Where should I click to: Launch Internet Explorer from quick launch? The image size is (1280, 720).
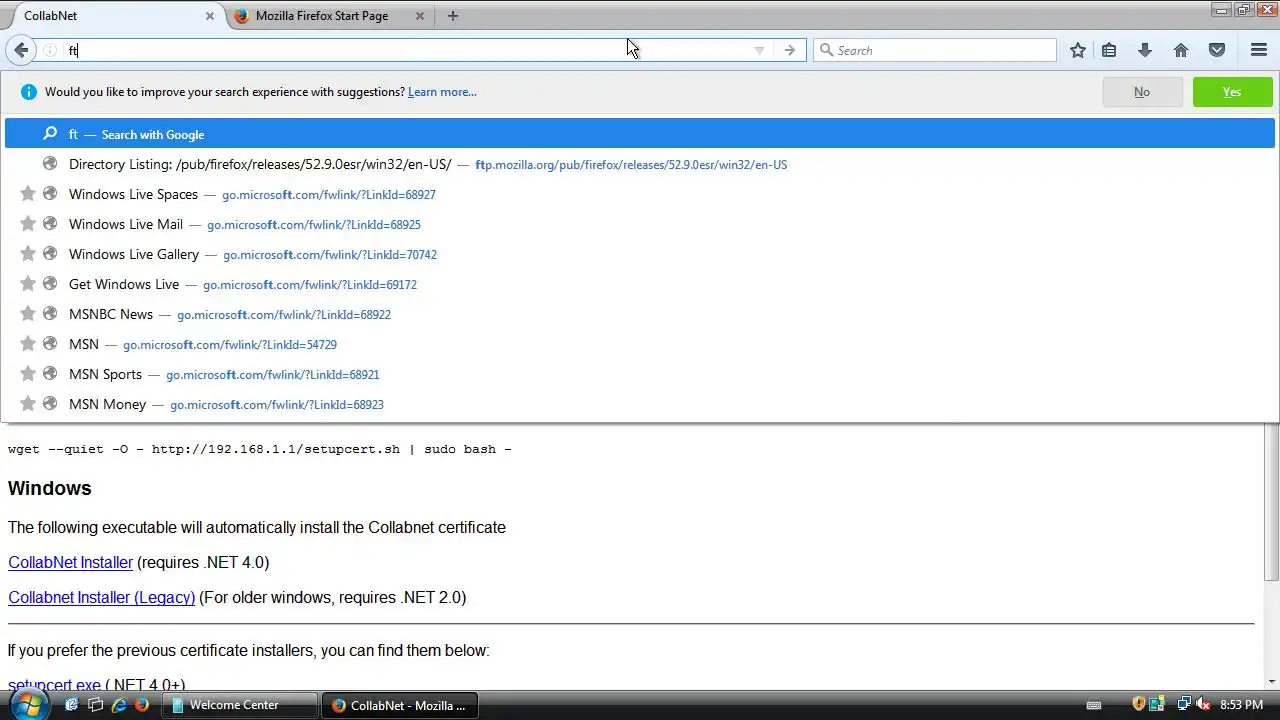tap(119, 705)
